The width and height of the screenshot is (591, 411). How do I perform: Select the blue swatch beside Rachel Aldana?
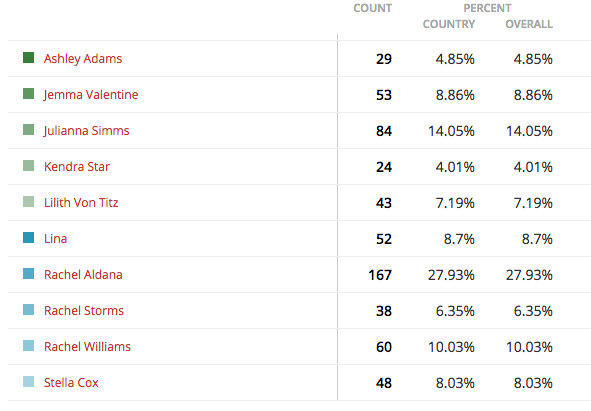(x=29, y=274)
